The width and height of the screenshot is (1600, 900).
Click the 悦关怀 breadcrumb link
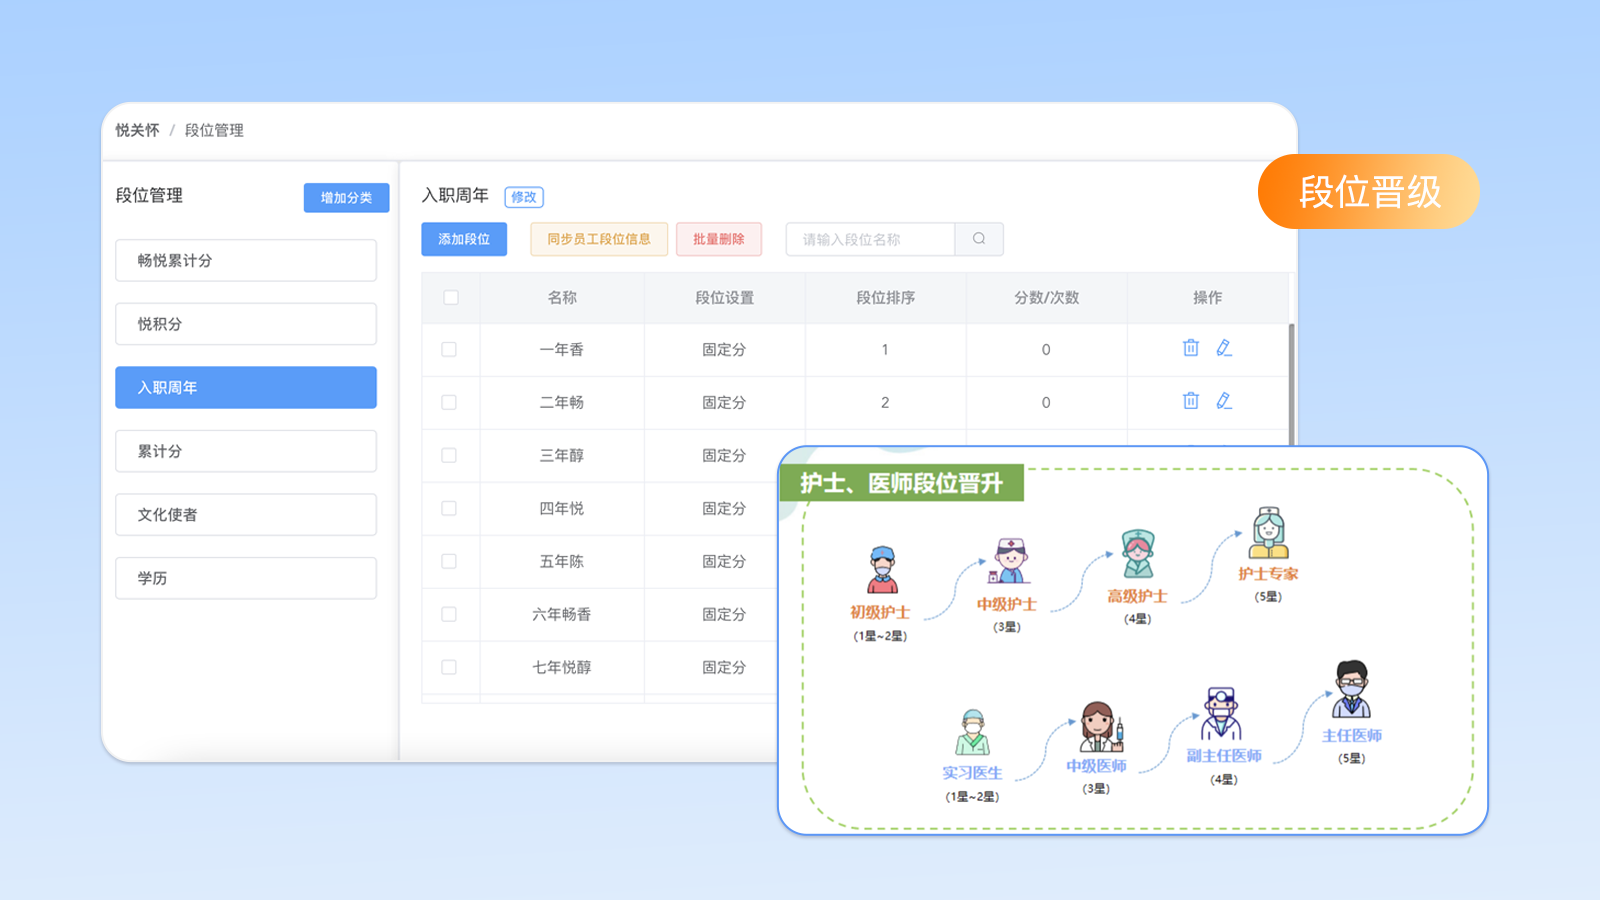coord(137,130)
